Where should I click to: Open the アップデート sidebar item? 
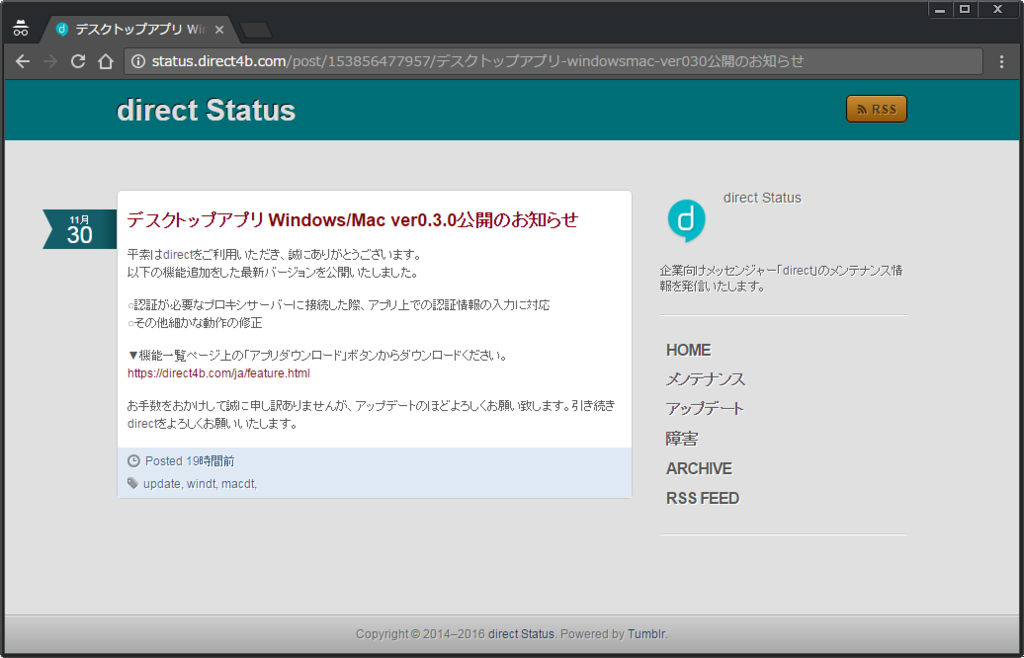(705, 409)
